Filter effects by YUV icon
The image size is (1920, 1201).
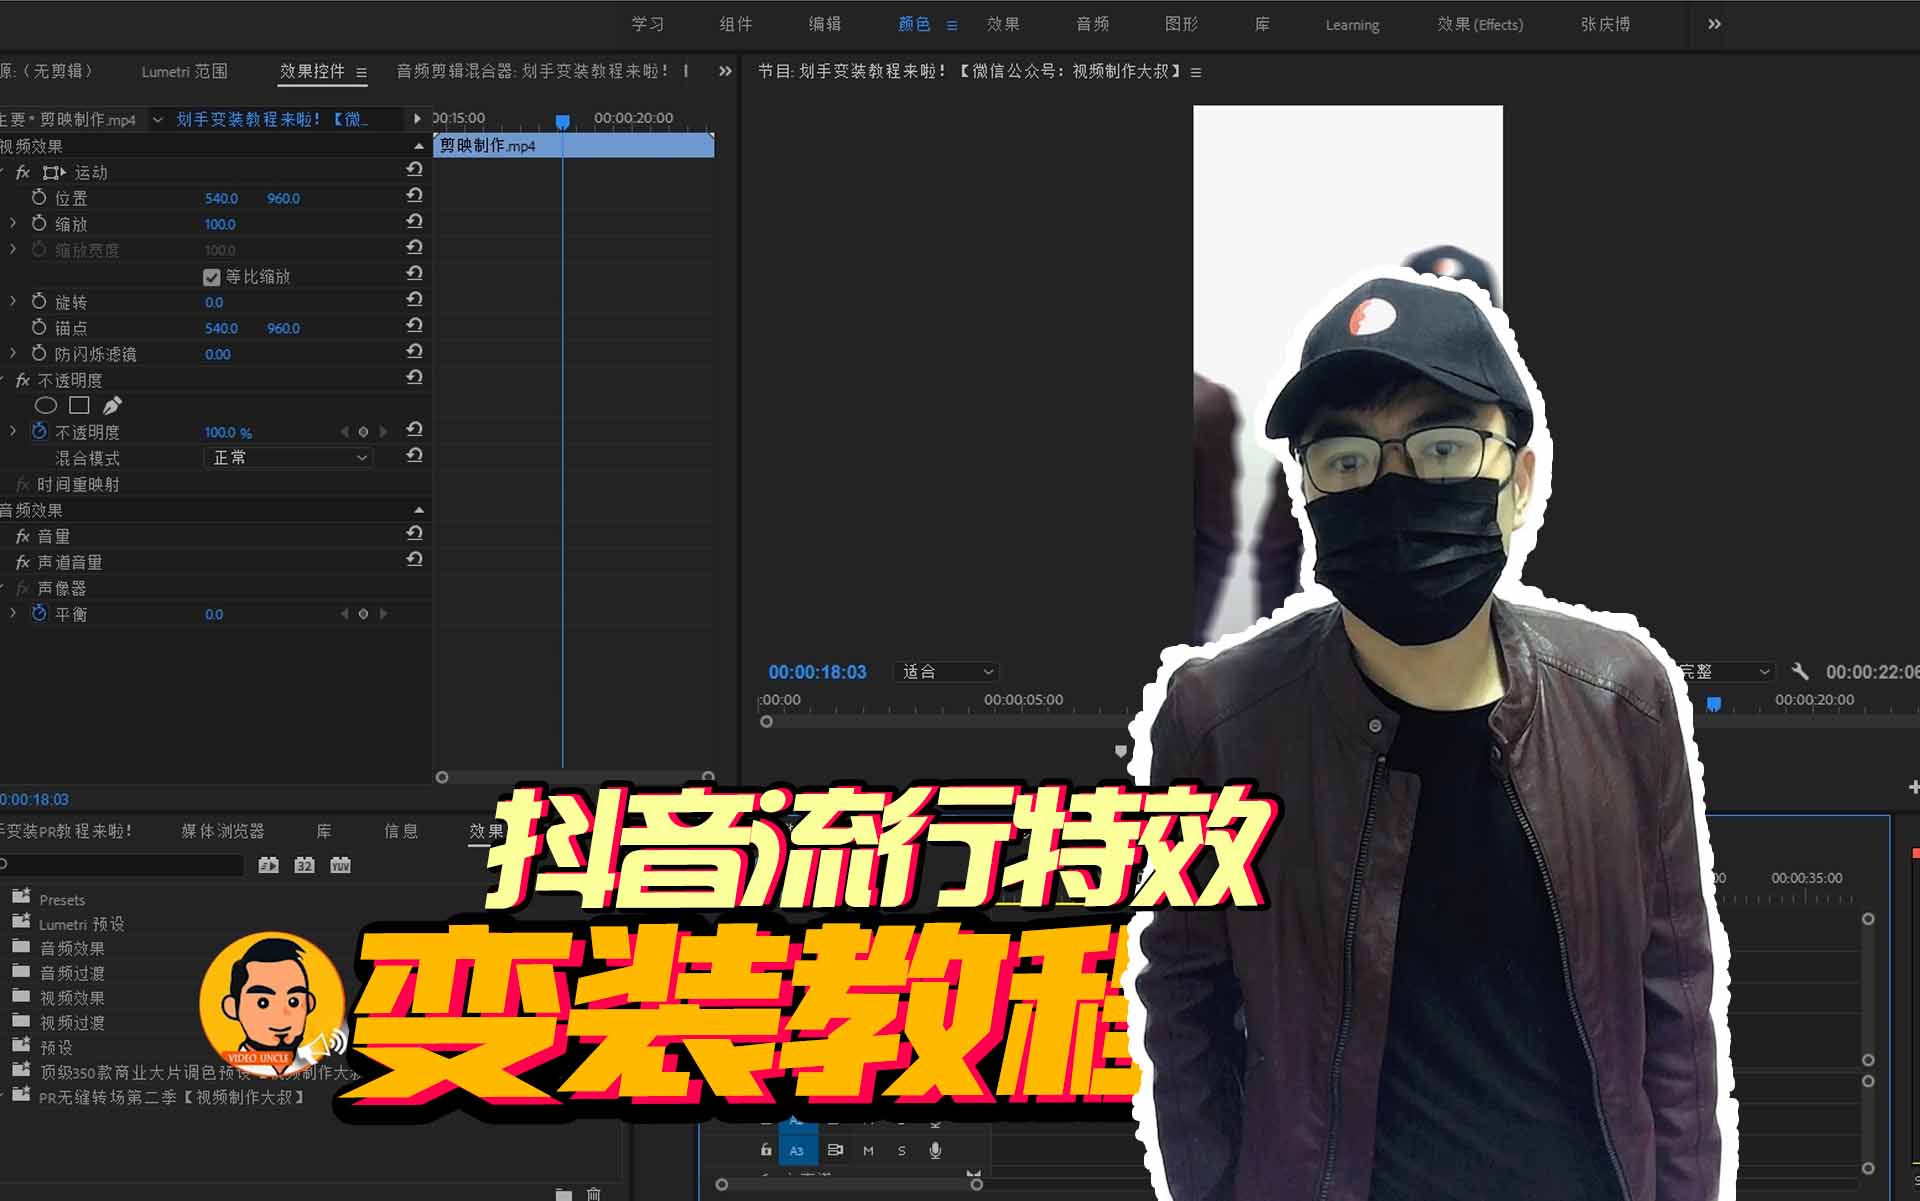coord(340,865)
